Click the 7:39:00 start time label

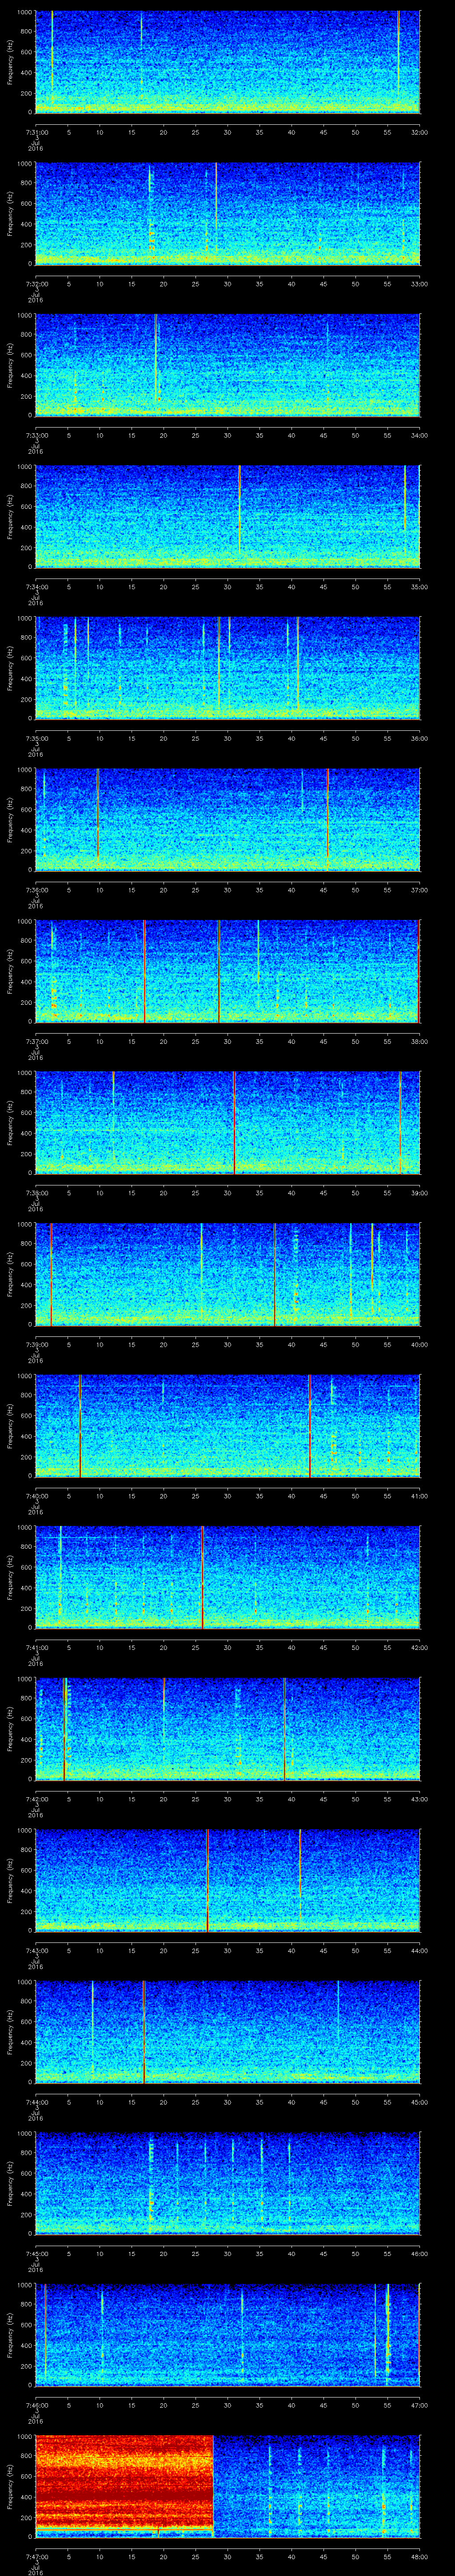[x=36, y=1344]
